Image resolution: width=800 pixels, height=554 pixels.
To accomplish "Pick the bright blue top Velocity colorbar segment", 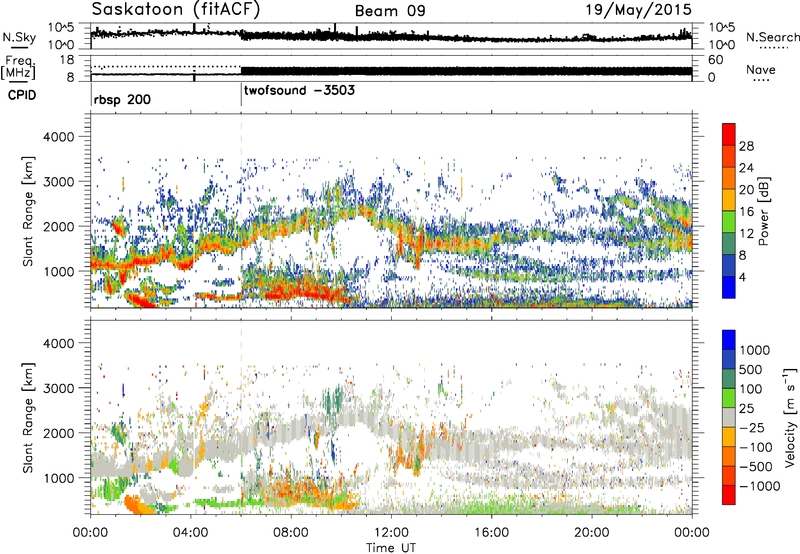I will [x=729, y=339].
